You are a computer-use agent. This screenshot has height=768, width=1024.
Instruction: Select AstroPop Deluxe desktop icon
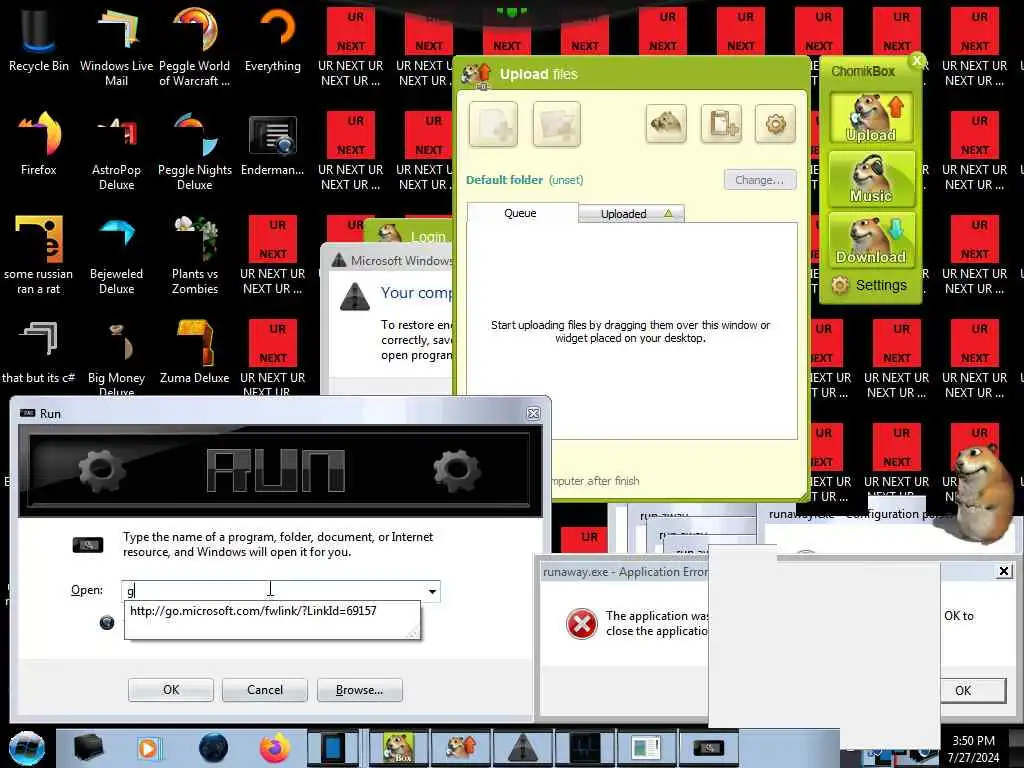(x=116, y=150)
